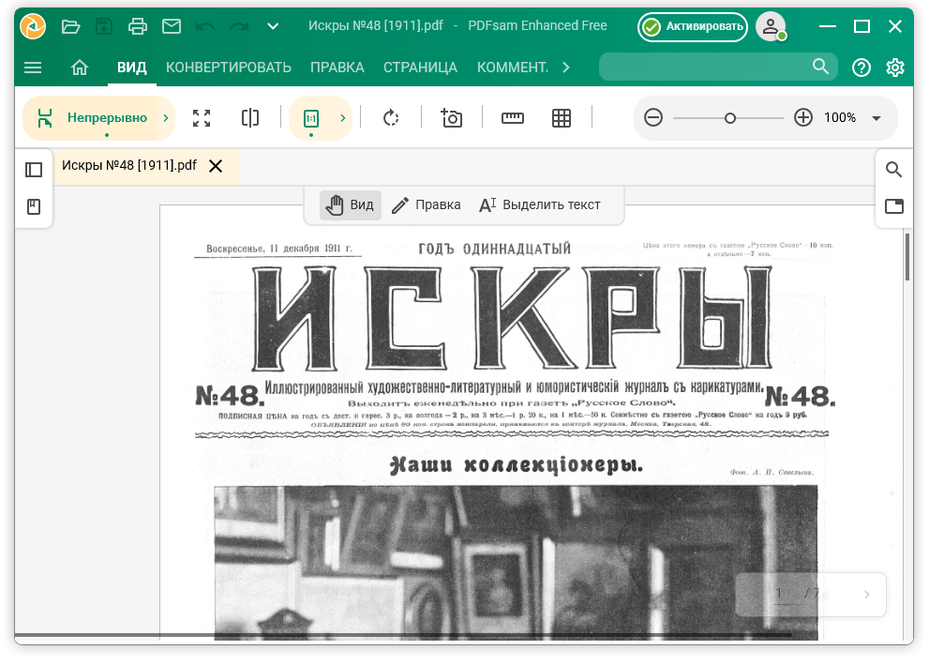Open the 100% zoom level dropdown

coord(877,118)
